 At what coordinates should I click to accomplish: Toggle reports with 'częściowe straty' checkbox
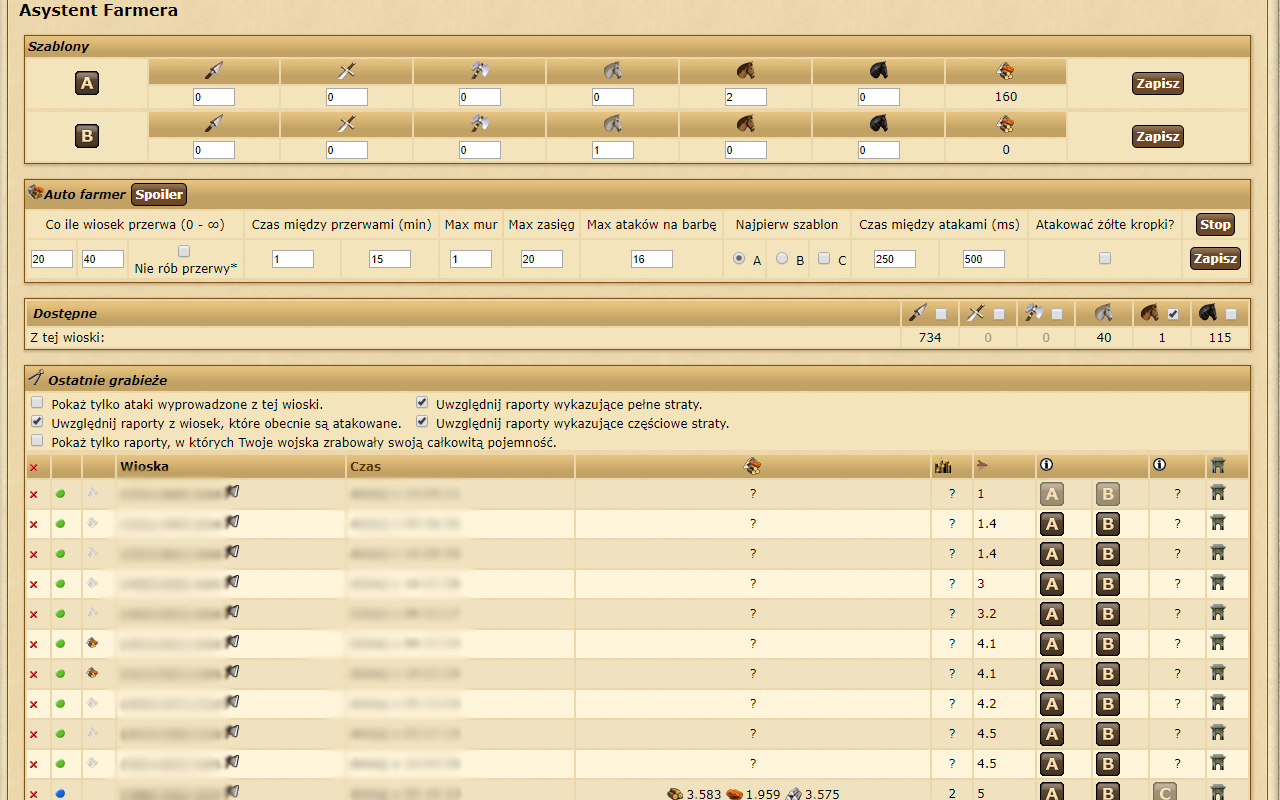coord(422,422)
